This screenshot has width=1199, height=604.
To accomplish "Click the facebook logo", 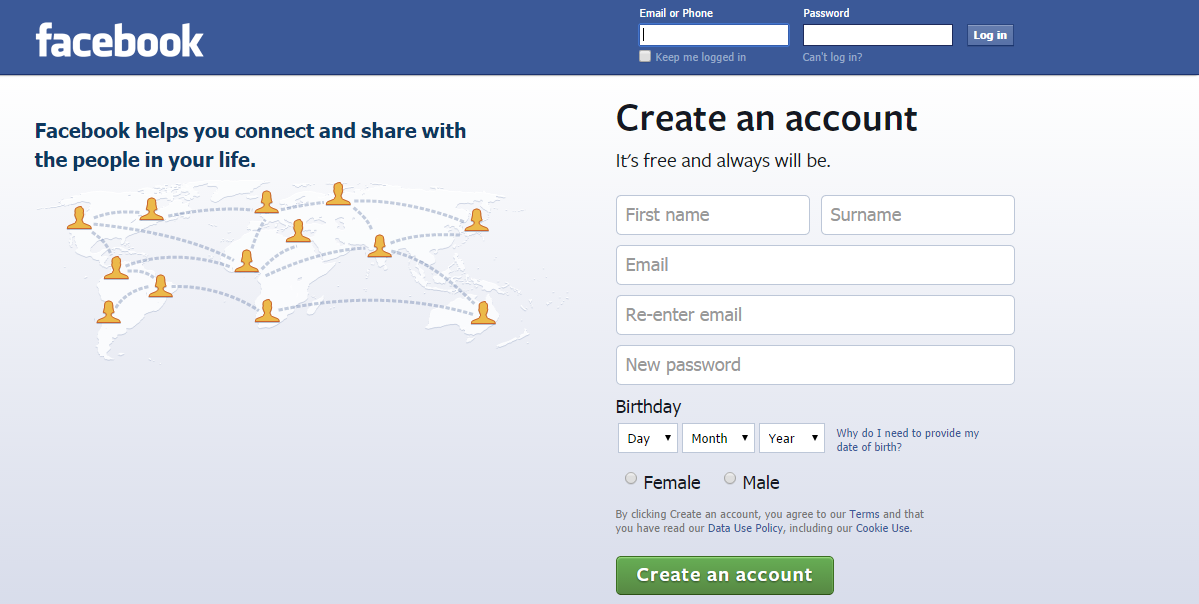I will pos(119,40).
